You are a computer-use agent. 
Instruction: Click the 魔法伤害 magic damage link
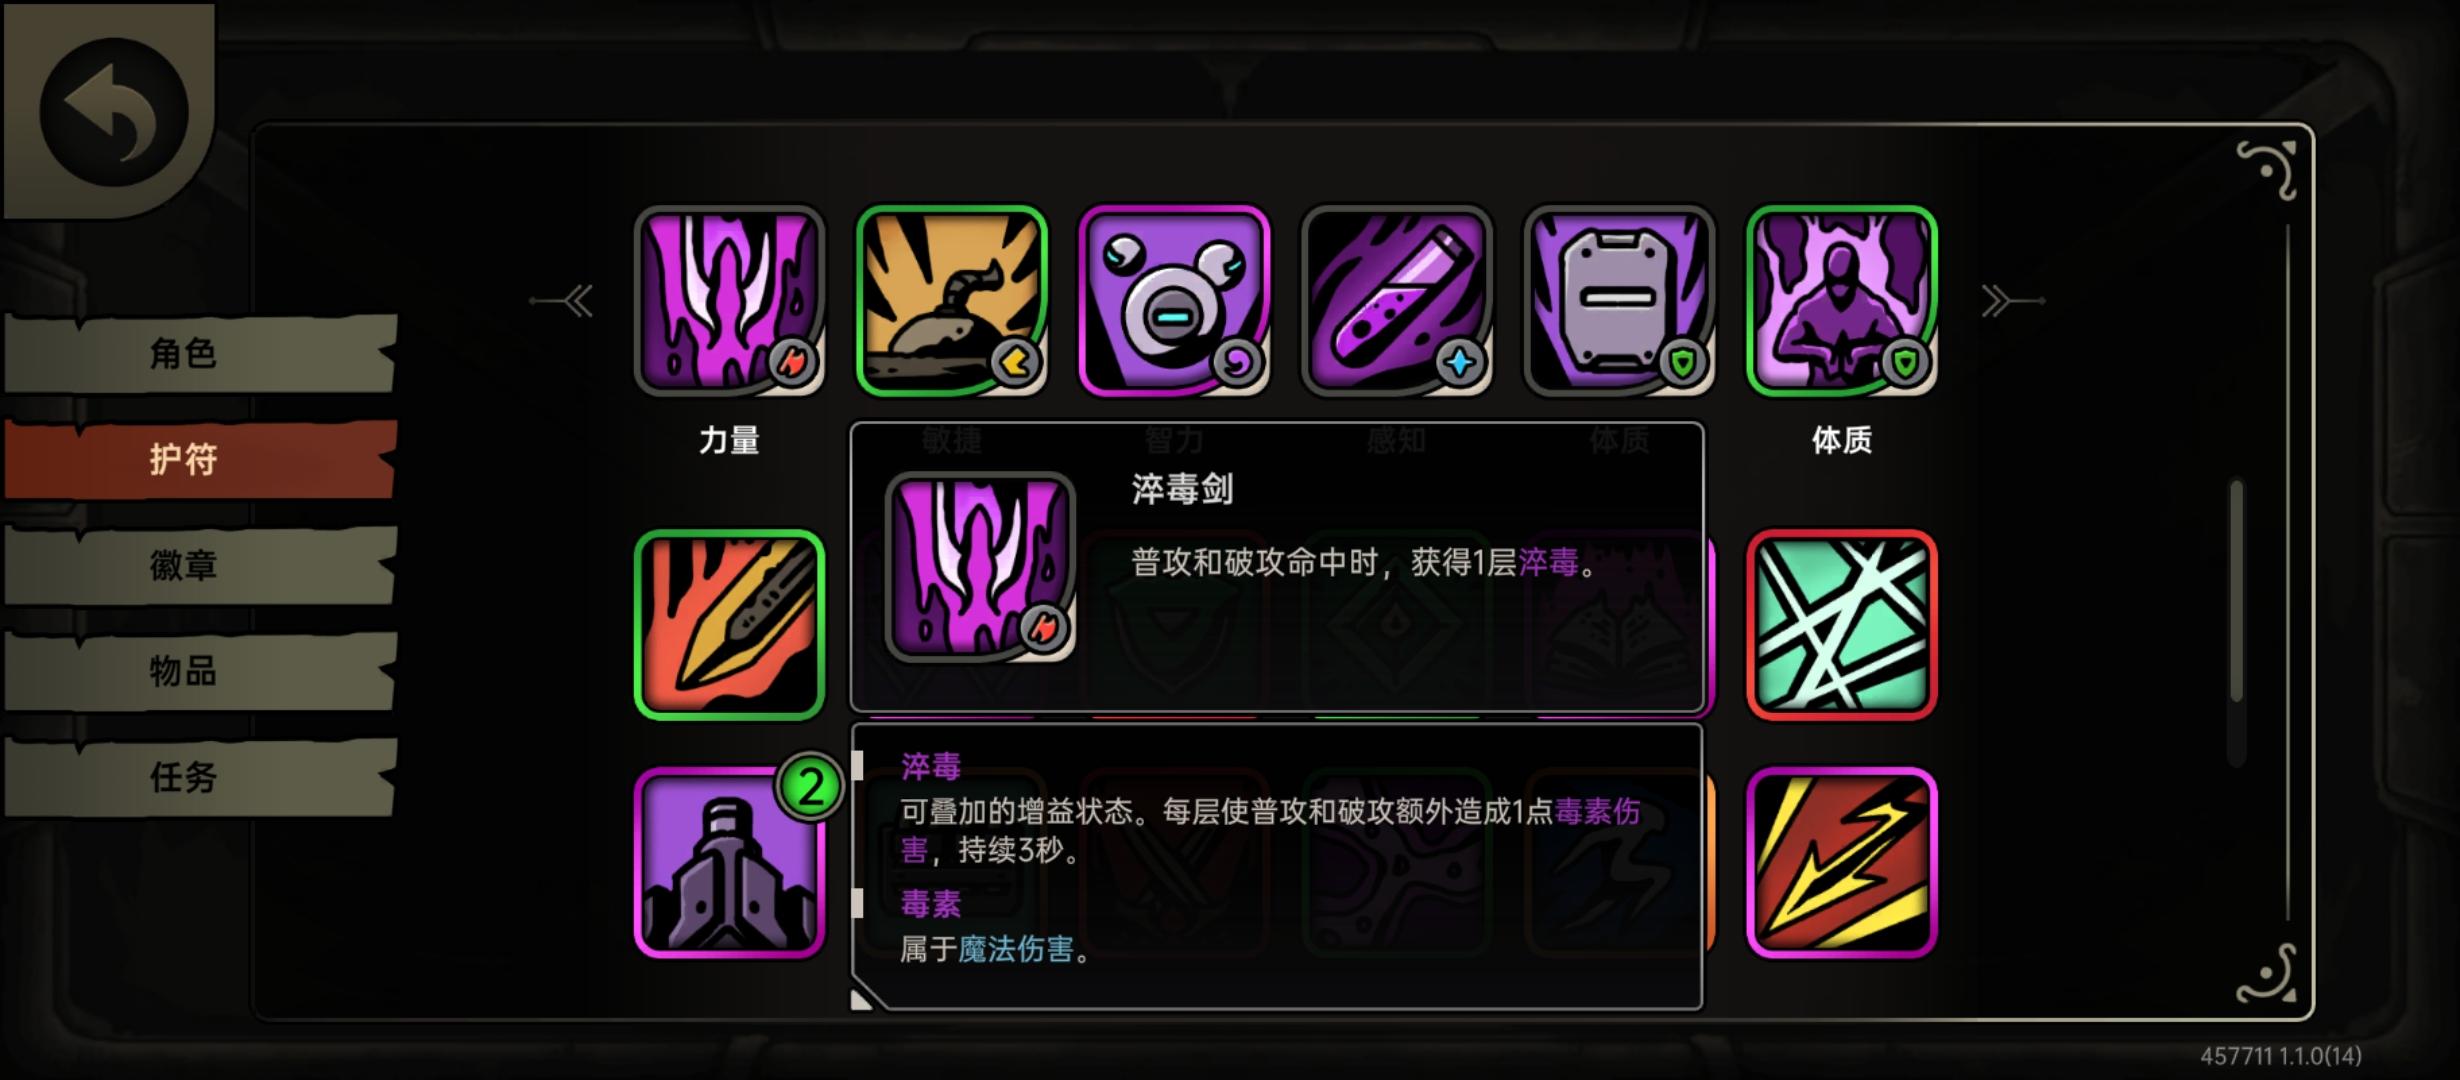pyautogui.click(x=1015, y=949)
